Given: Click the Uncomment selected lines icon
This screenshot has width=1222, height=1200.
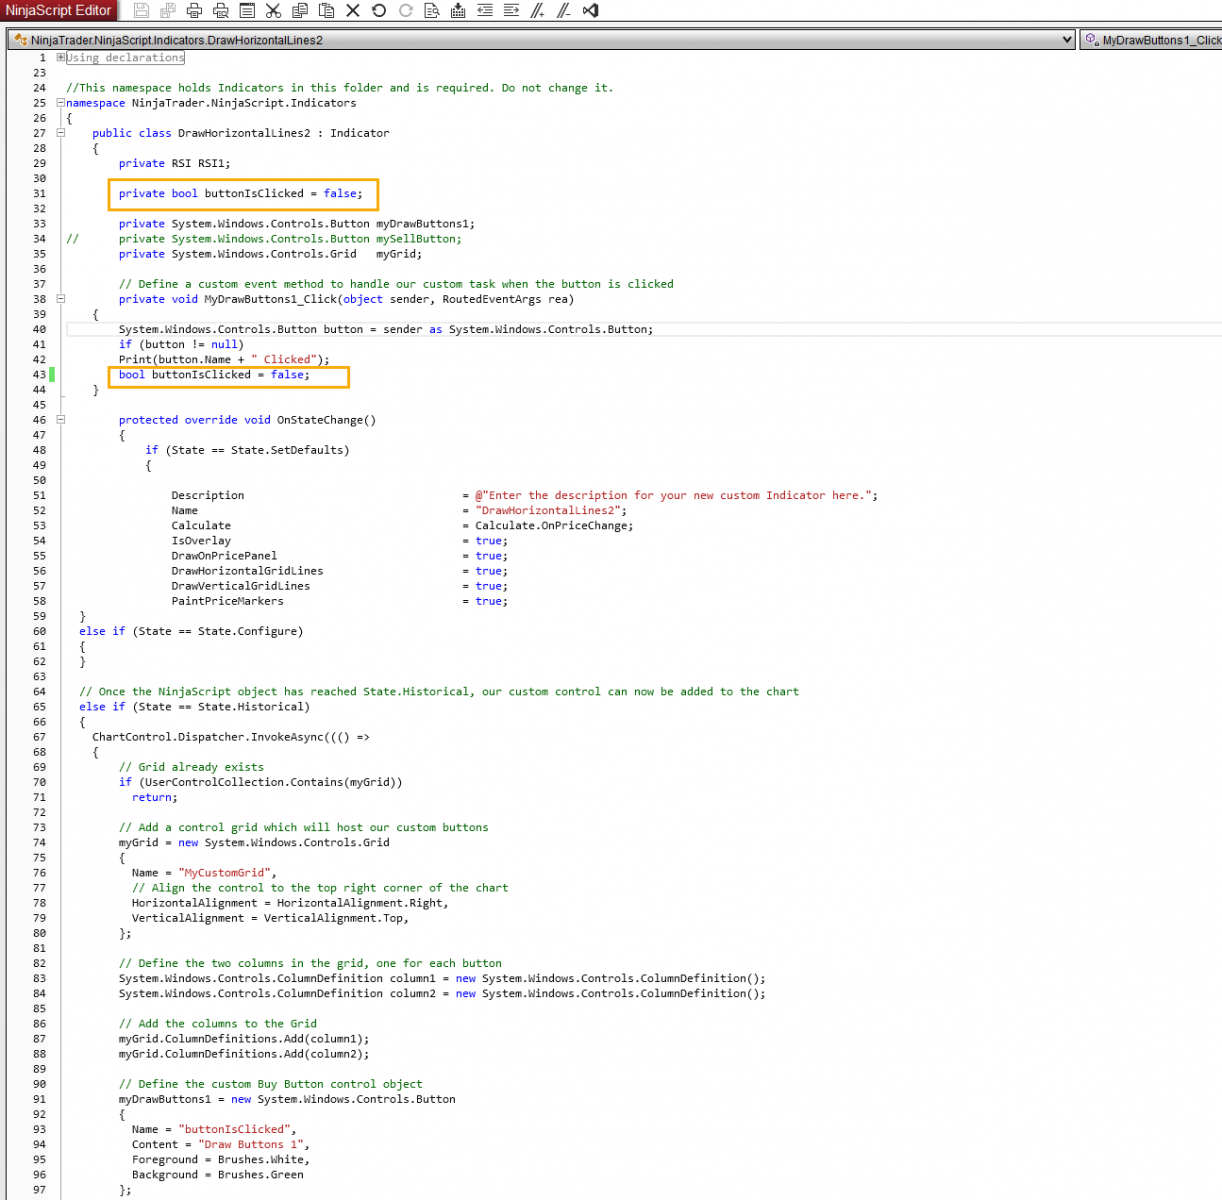Looking at the screenshot, I should 564,11.
